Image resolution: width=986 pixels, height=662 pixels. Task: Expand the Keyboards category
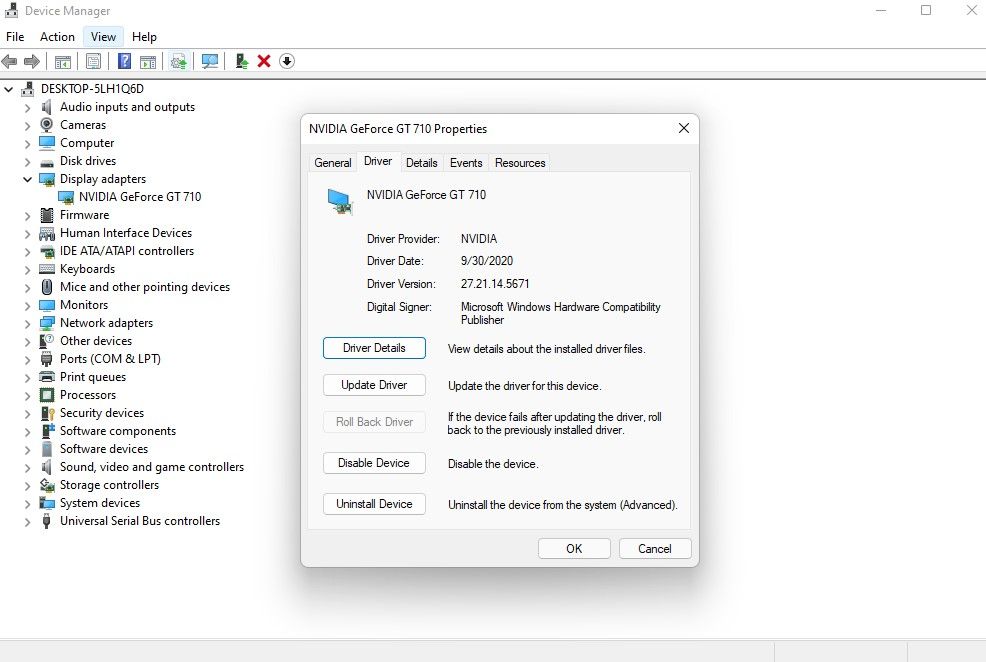[x=27, y=270]
